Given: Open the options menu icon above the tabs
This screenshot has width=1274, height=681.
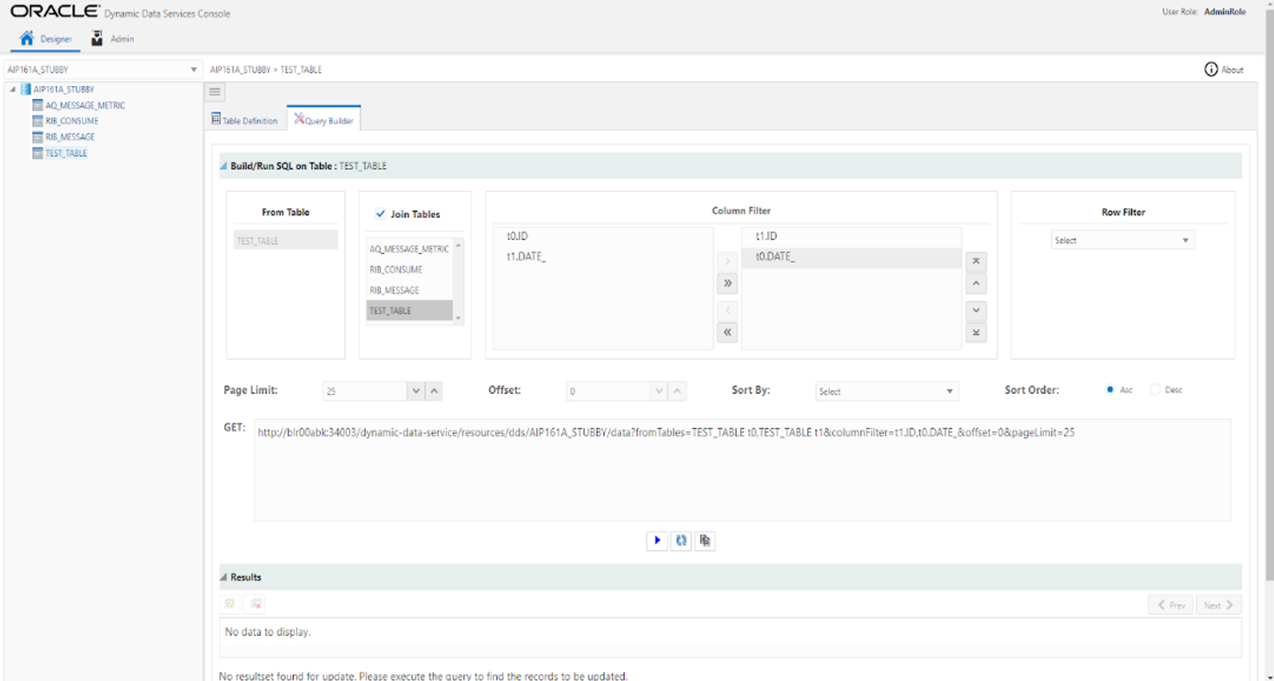Looking at the screenshot, I should click(x=214, y=91).
